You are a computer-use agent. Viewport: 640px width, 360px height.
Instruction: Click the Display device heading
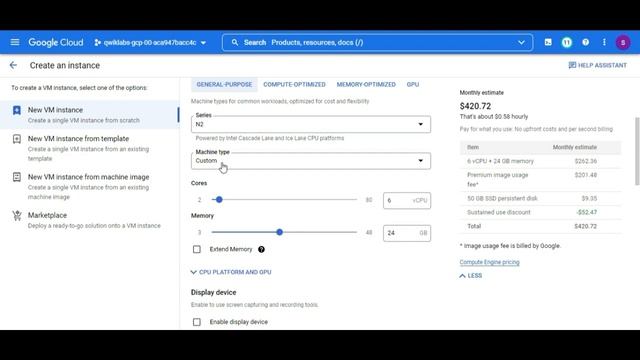coord(213,292)
